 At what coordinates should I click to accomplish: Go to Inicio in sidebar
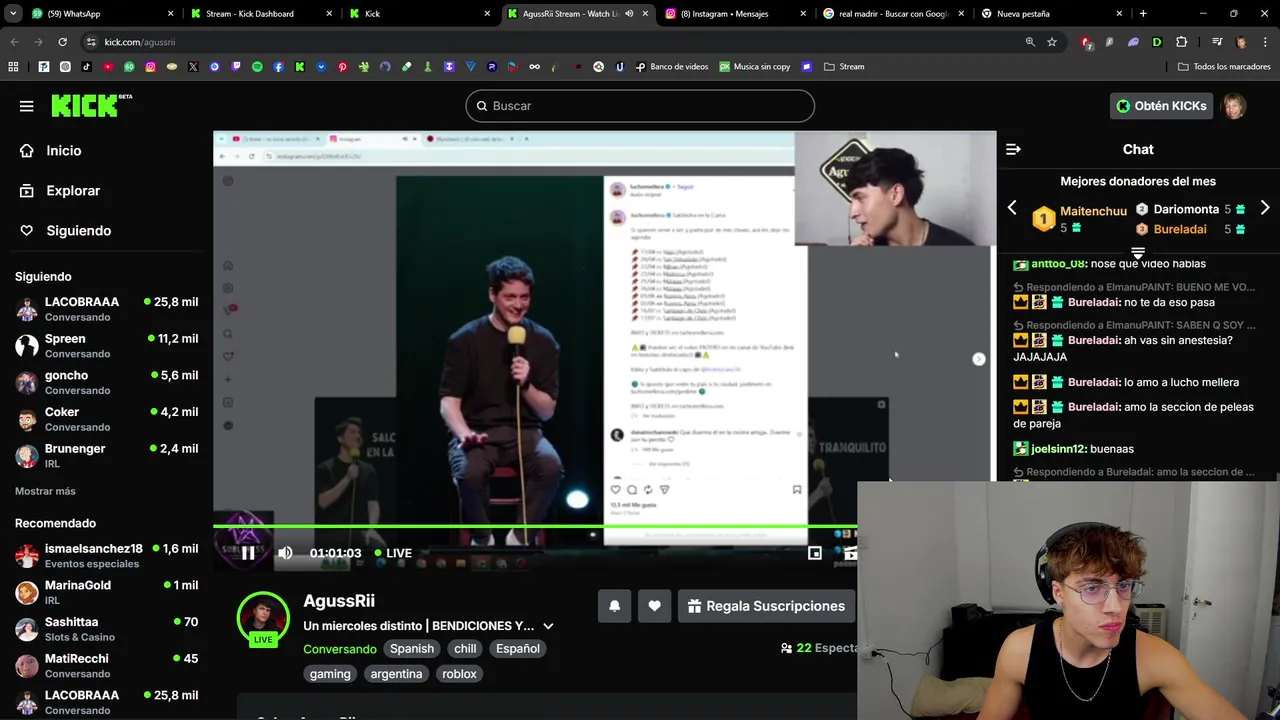(63, 150)
